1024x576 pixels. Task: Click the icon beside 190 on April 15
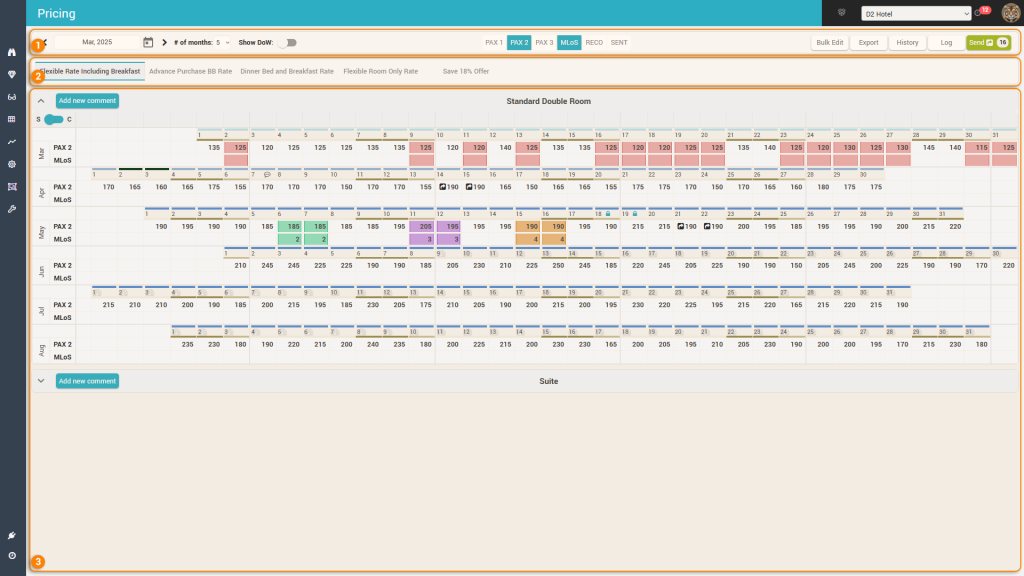click(469, 187)
